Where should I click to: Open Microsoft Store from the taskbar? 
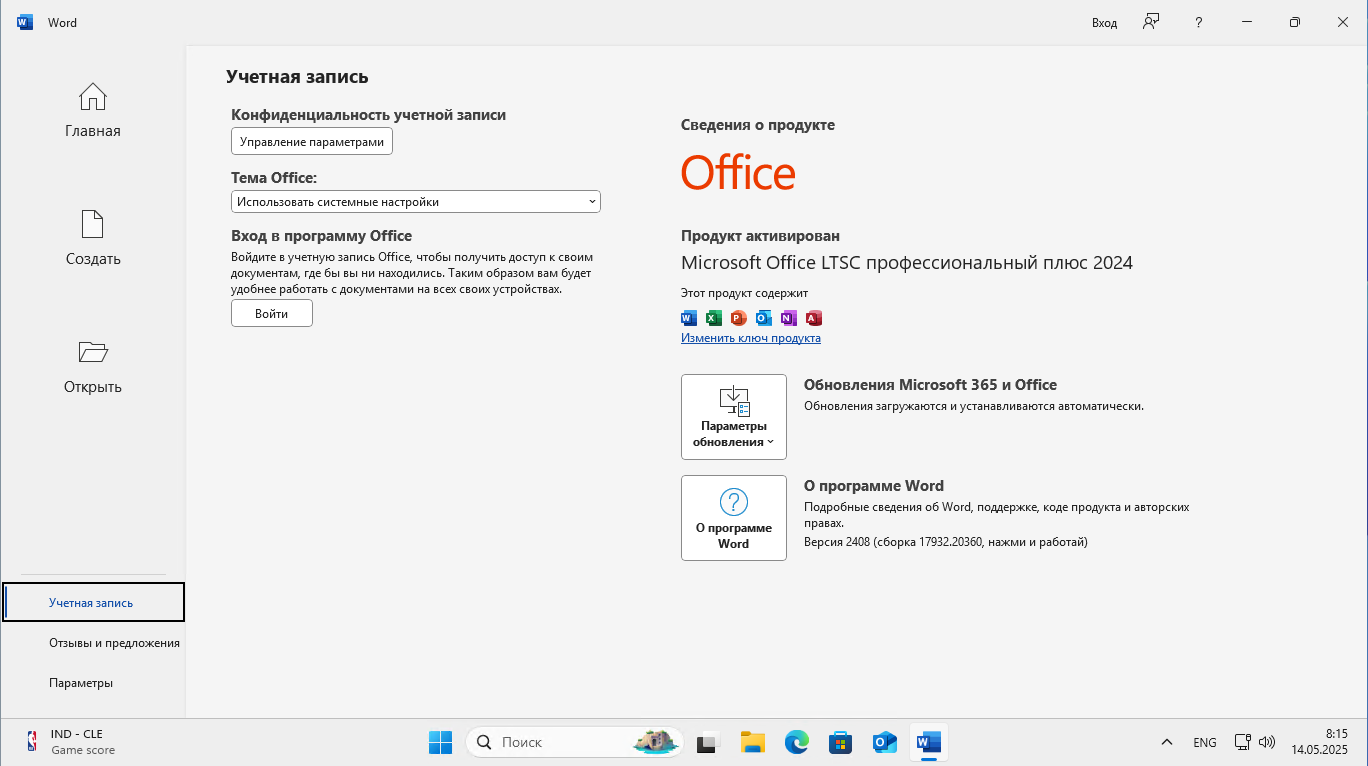tap(841, 742)
